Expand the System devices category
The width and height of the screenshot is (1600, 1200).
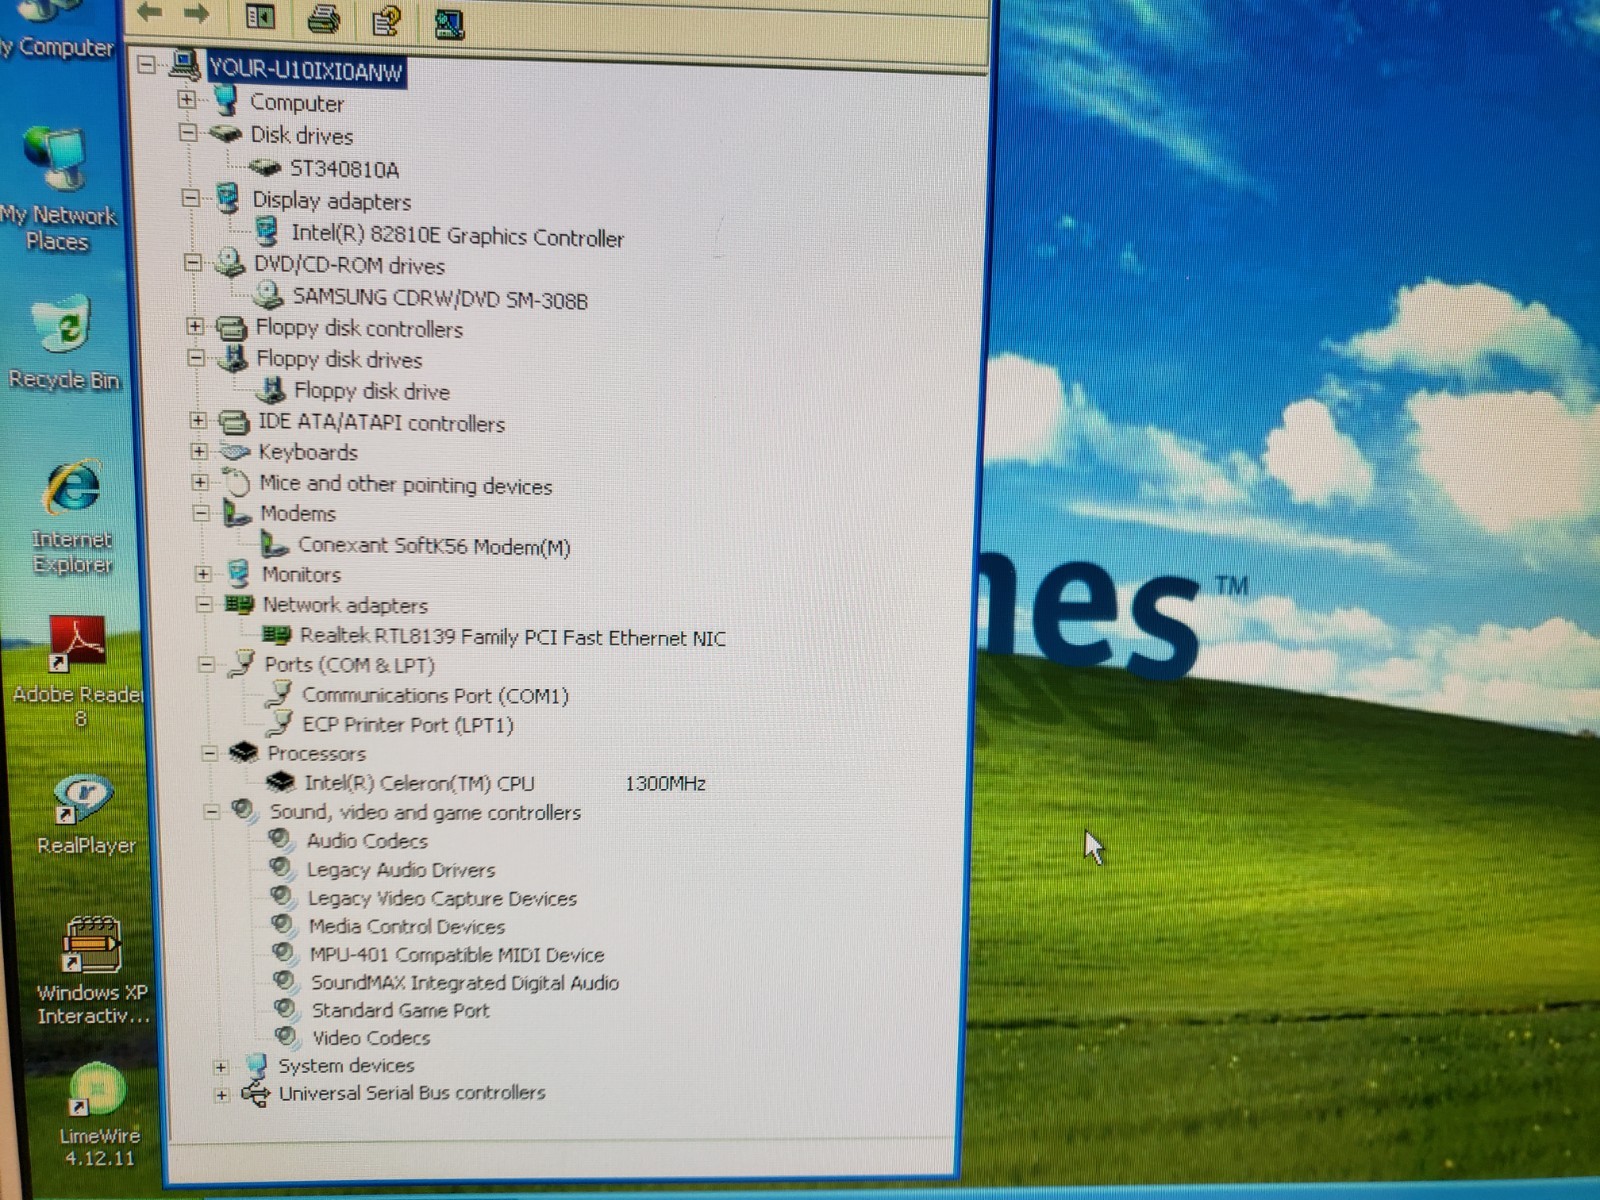(x=220, y=1067)
